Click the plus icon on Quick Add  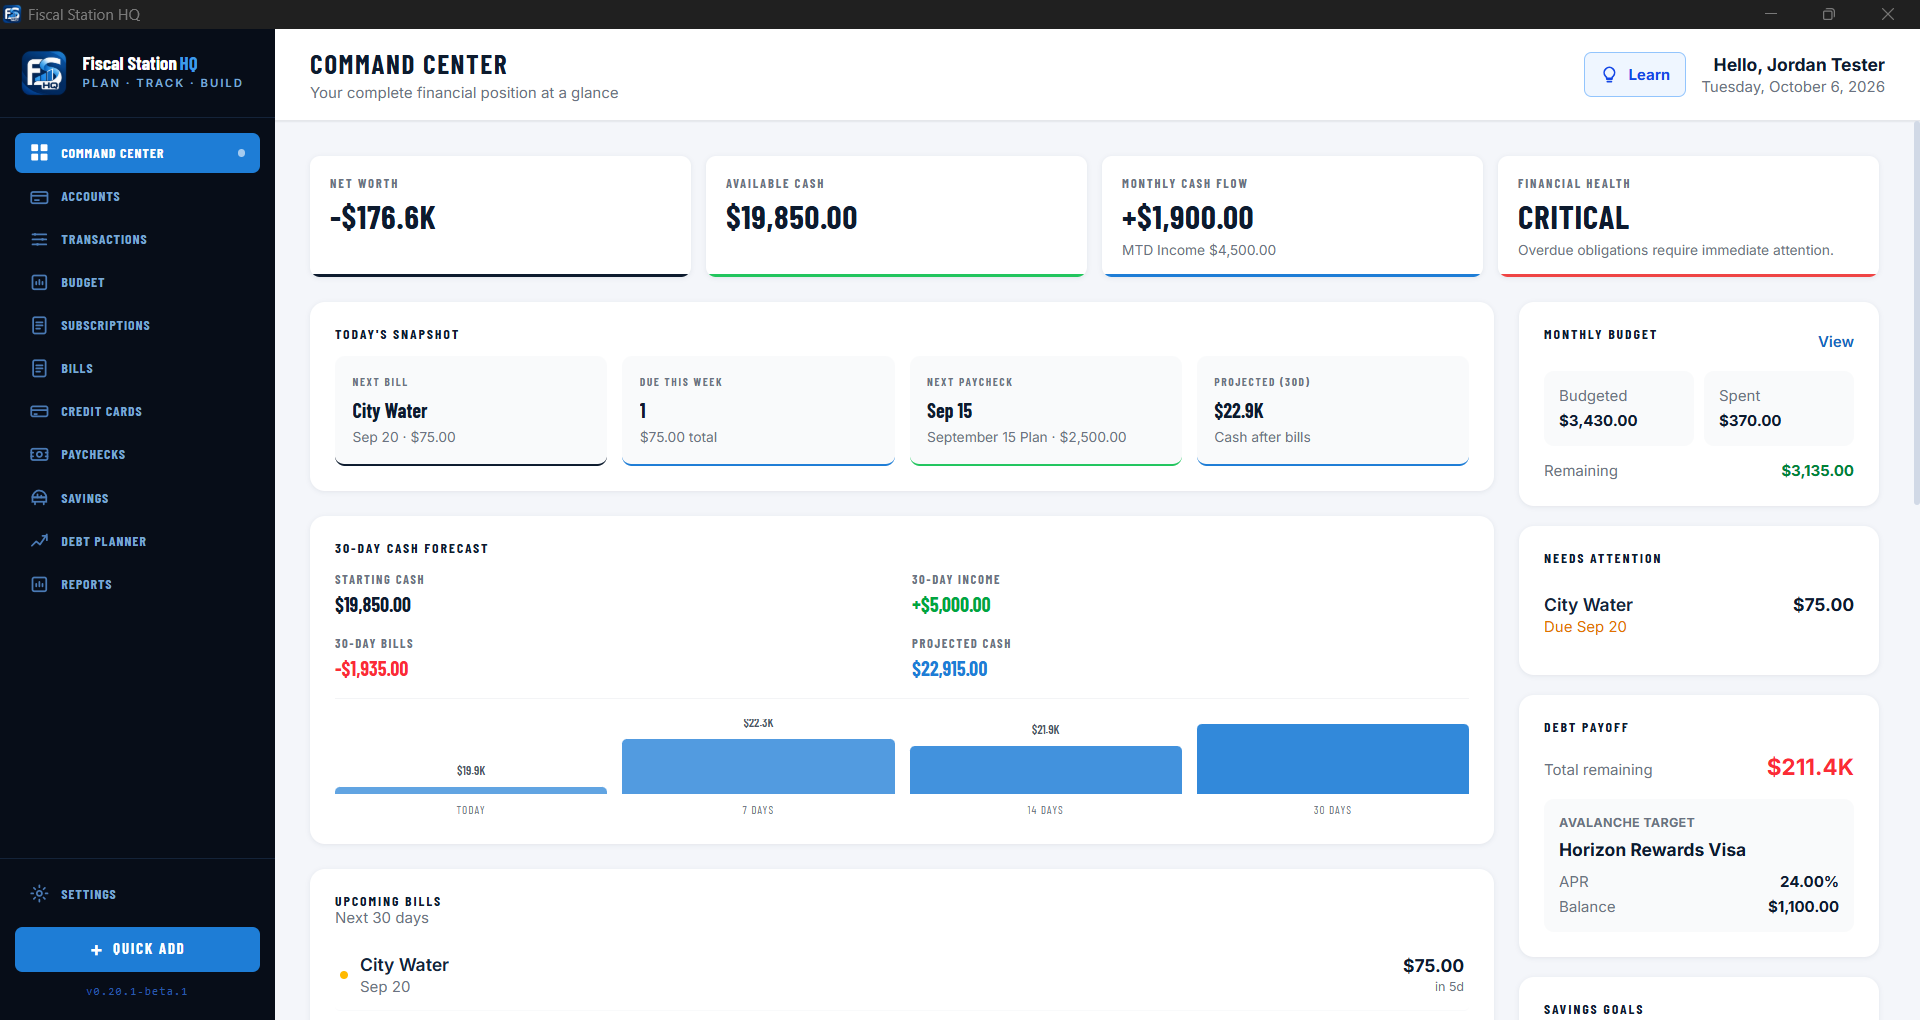[x=96, y=950]
